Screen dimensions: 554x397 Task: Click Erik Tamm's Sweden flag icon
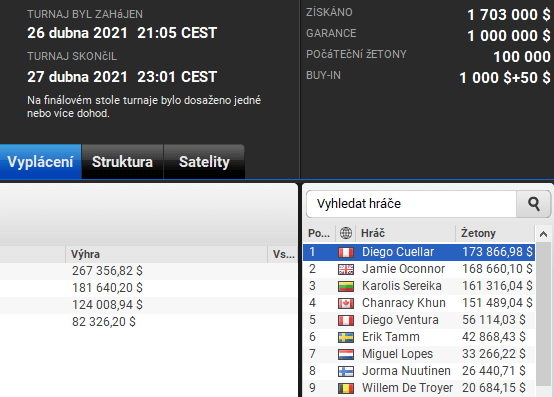[346, 337]
